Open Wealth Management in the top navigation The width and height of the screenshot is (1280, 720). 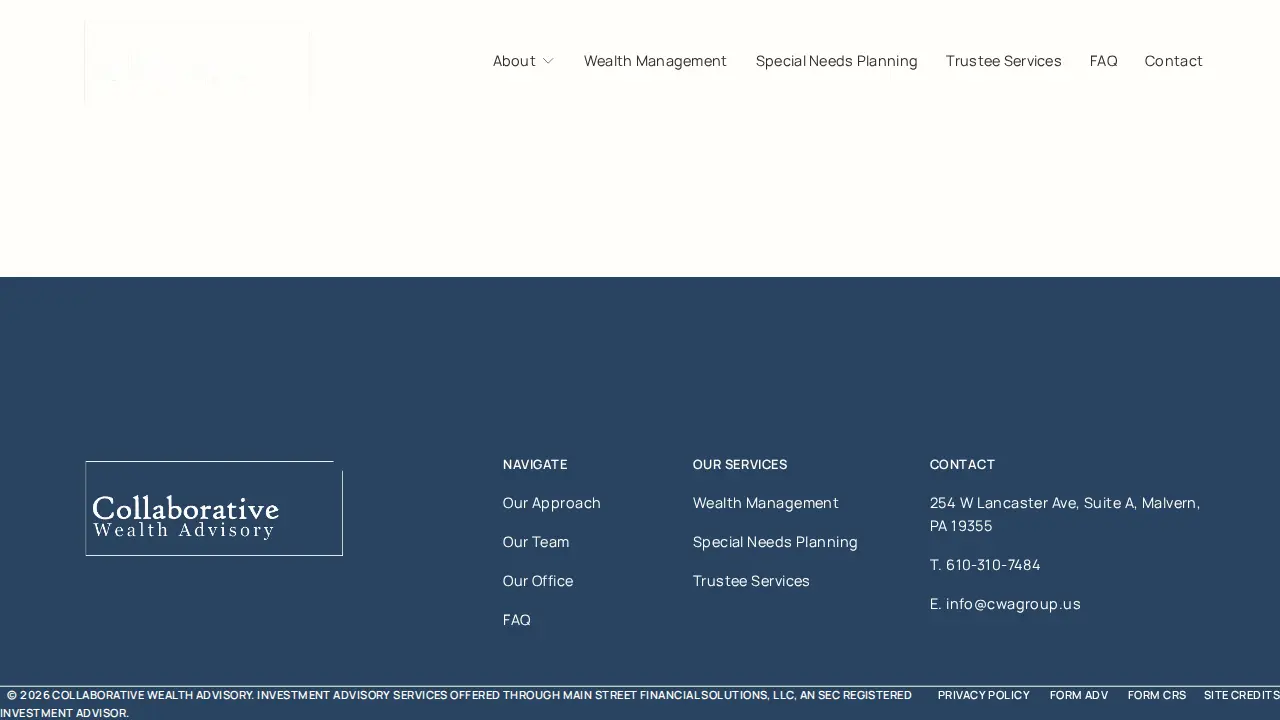coord(655,61)
